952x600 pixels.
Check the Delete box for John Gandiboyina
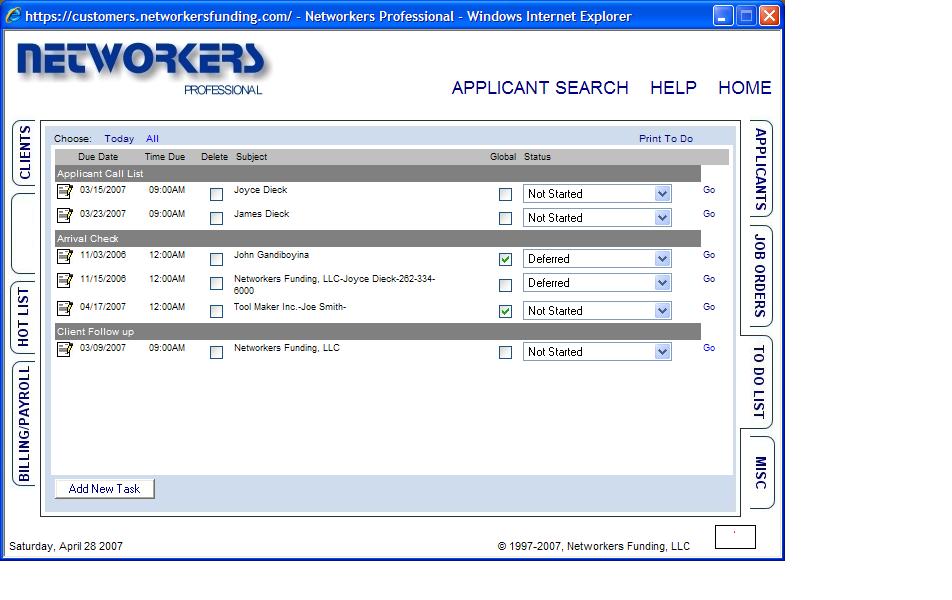(x=216, y=259)
